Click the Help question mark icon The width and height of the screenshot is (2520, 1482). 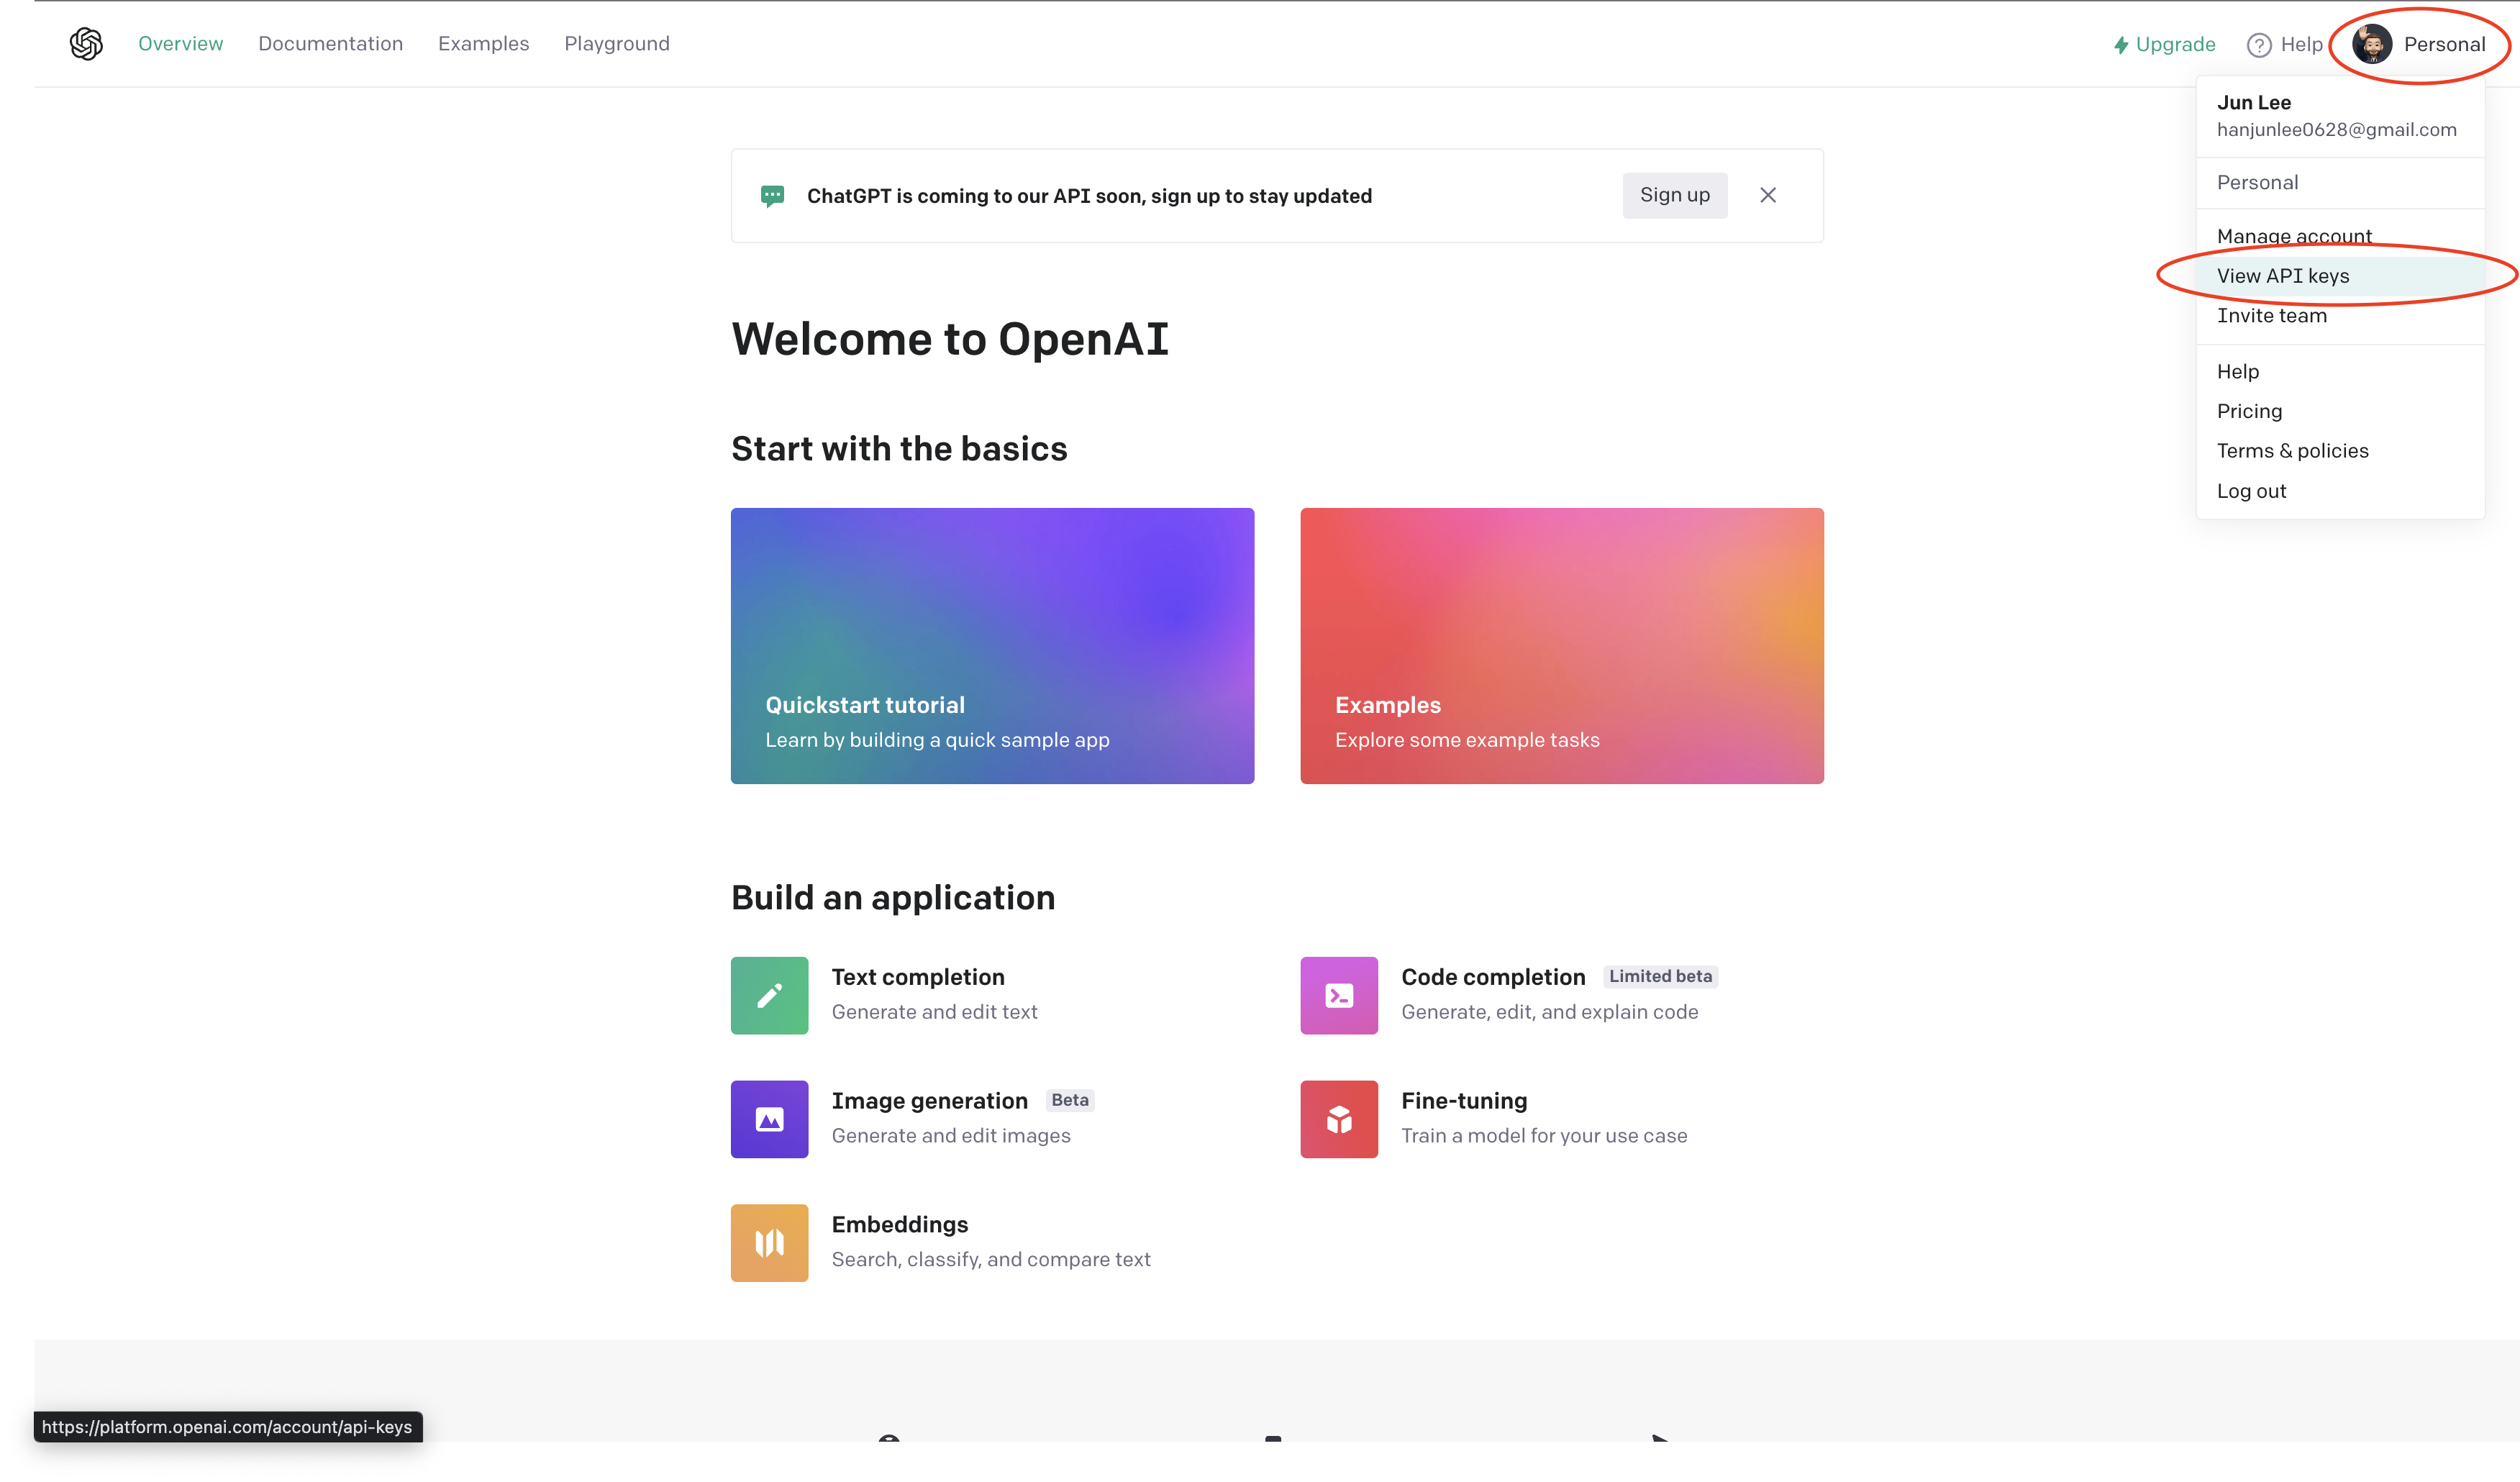(2258, 45)
